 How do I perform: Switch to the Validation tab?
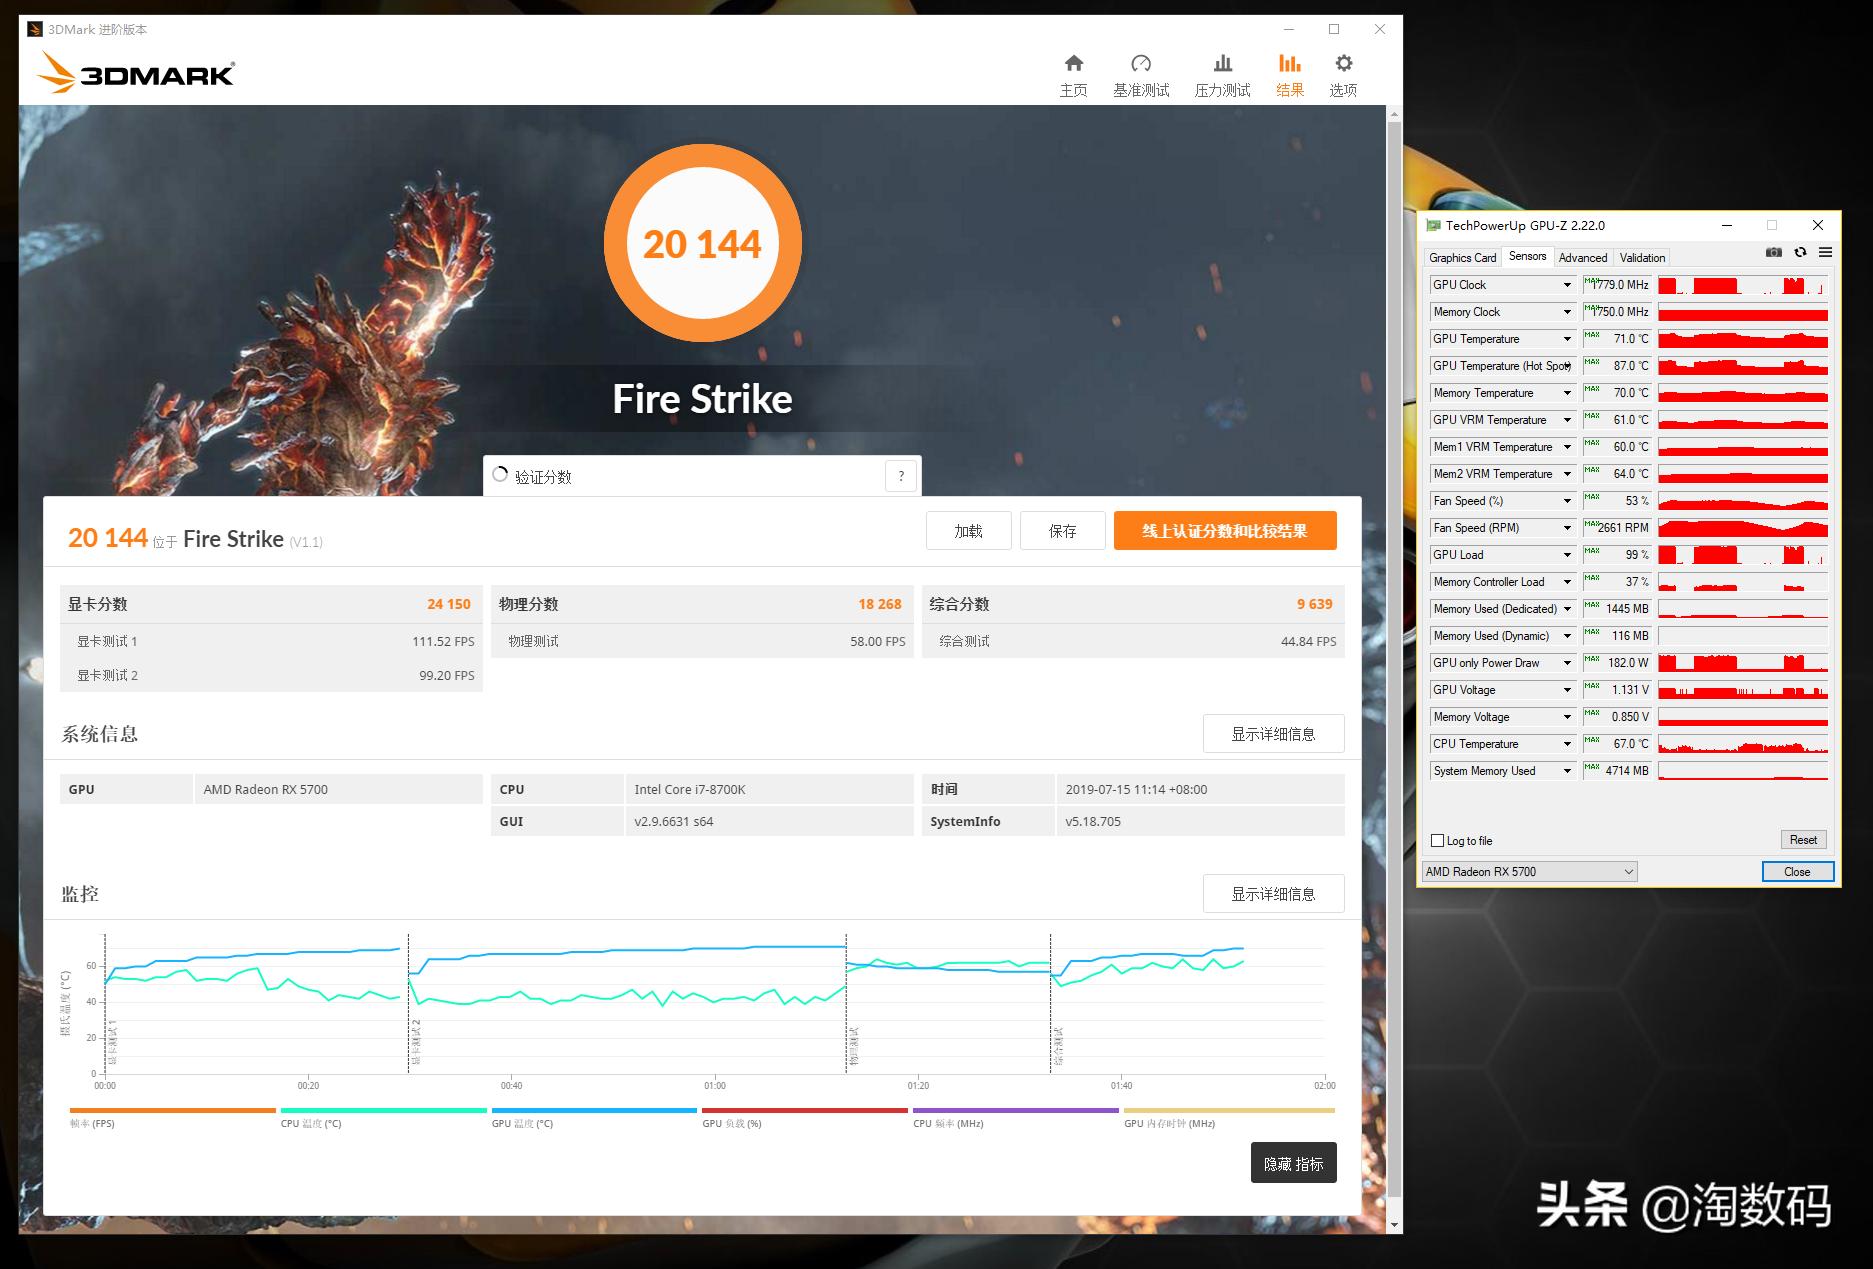(1642, 257)
